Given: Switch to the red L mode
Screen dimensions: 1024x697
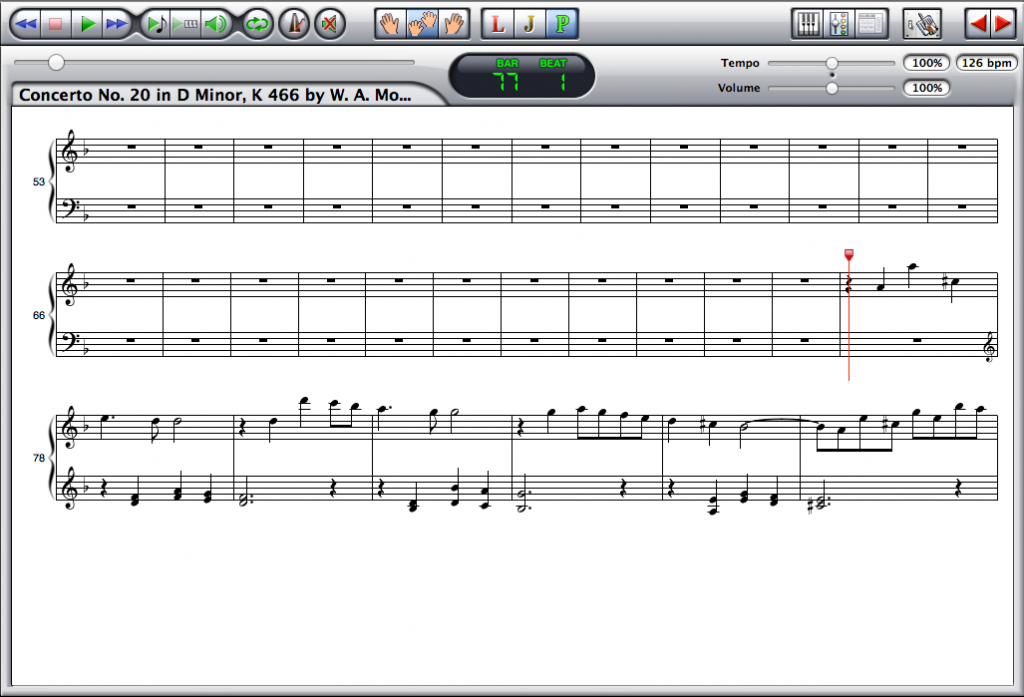Looking at the screenshot, I should point(498,24).
